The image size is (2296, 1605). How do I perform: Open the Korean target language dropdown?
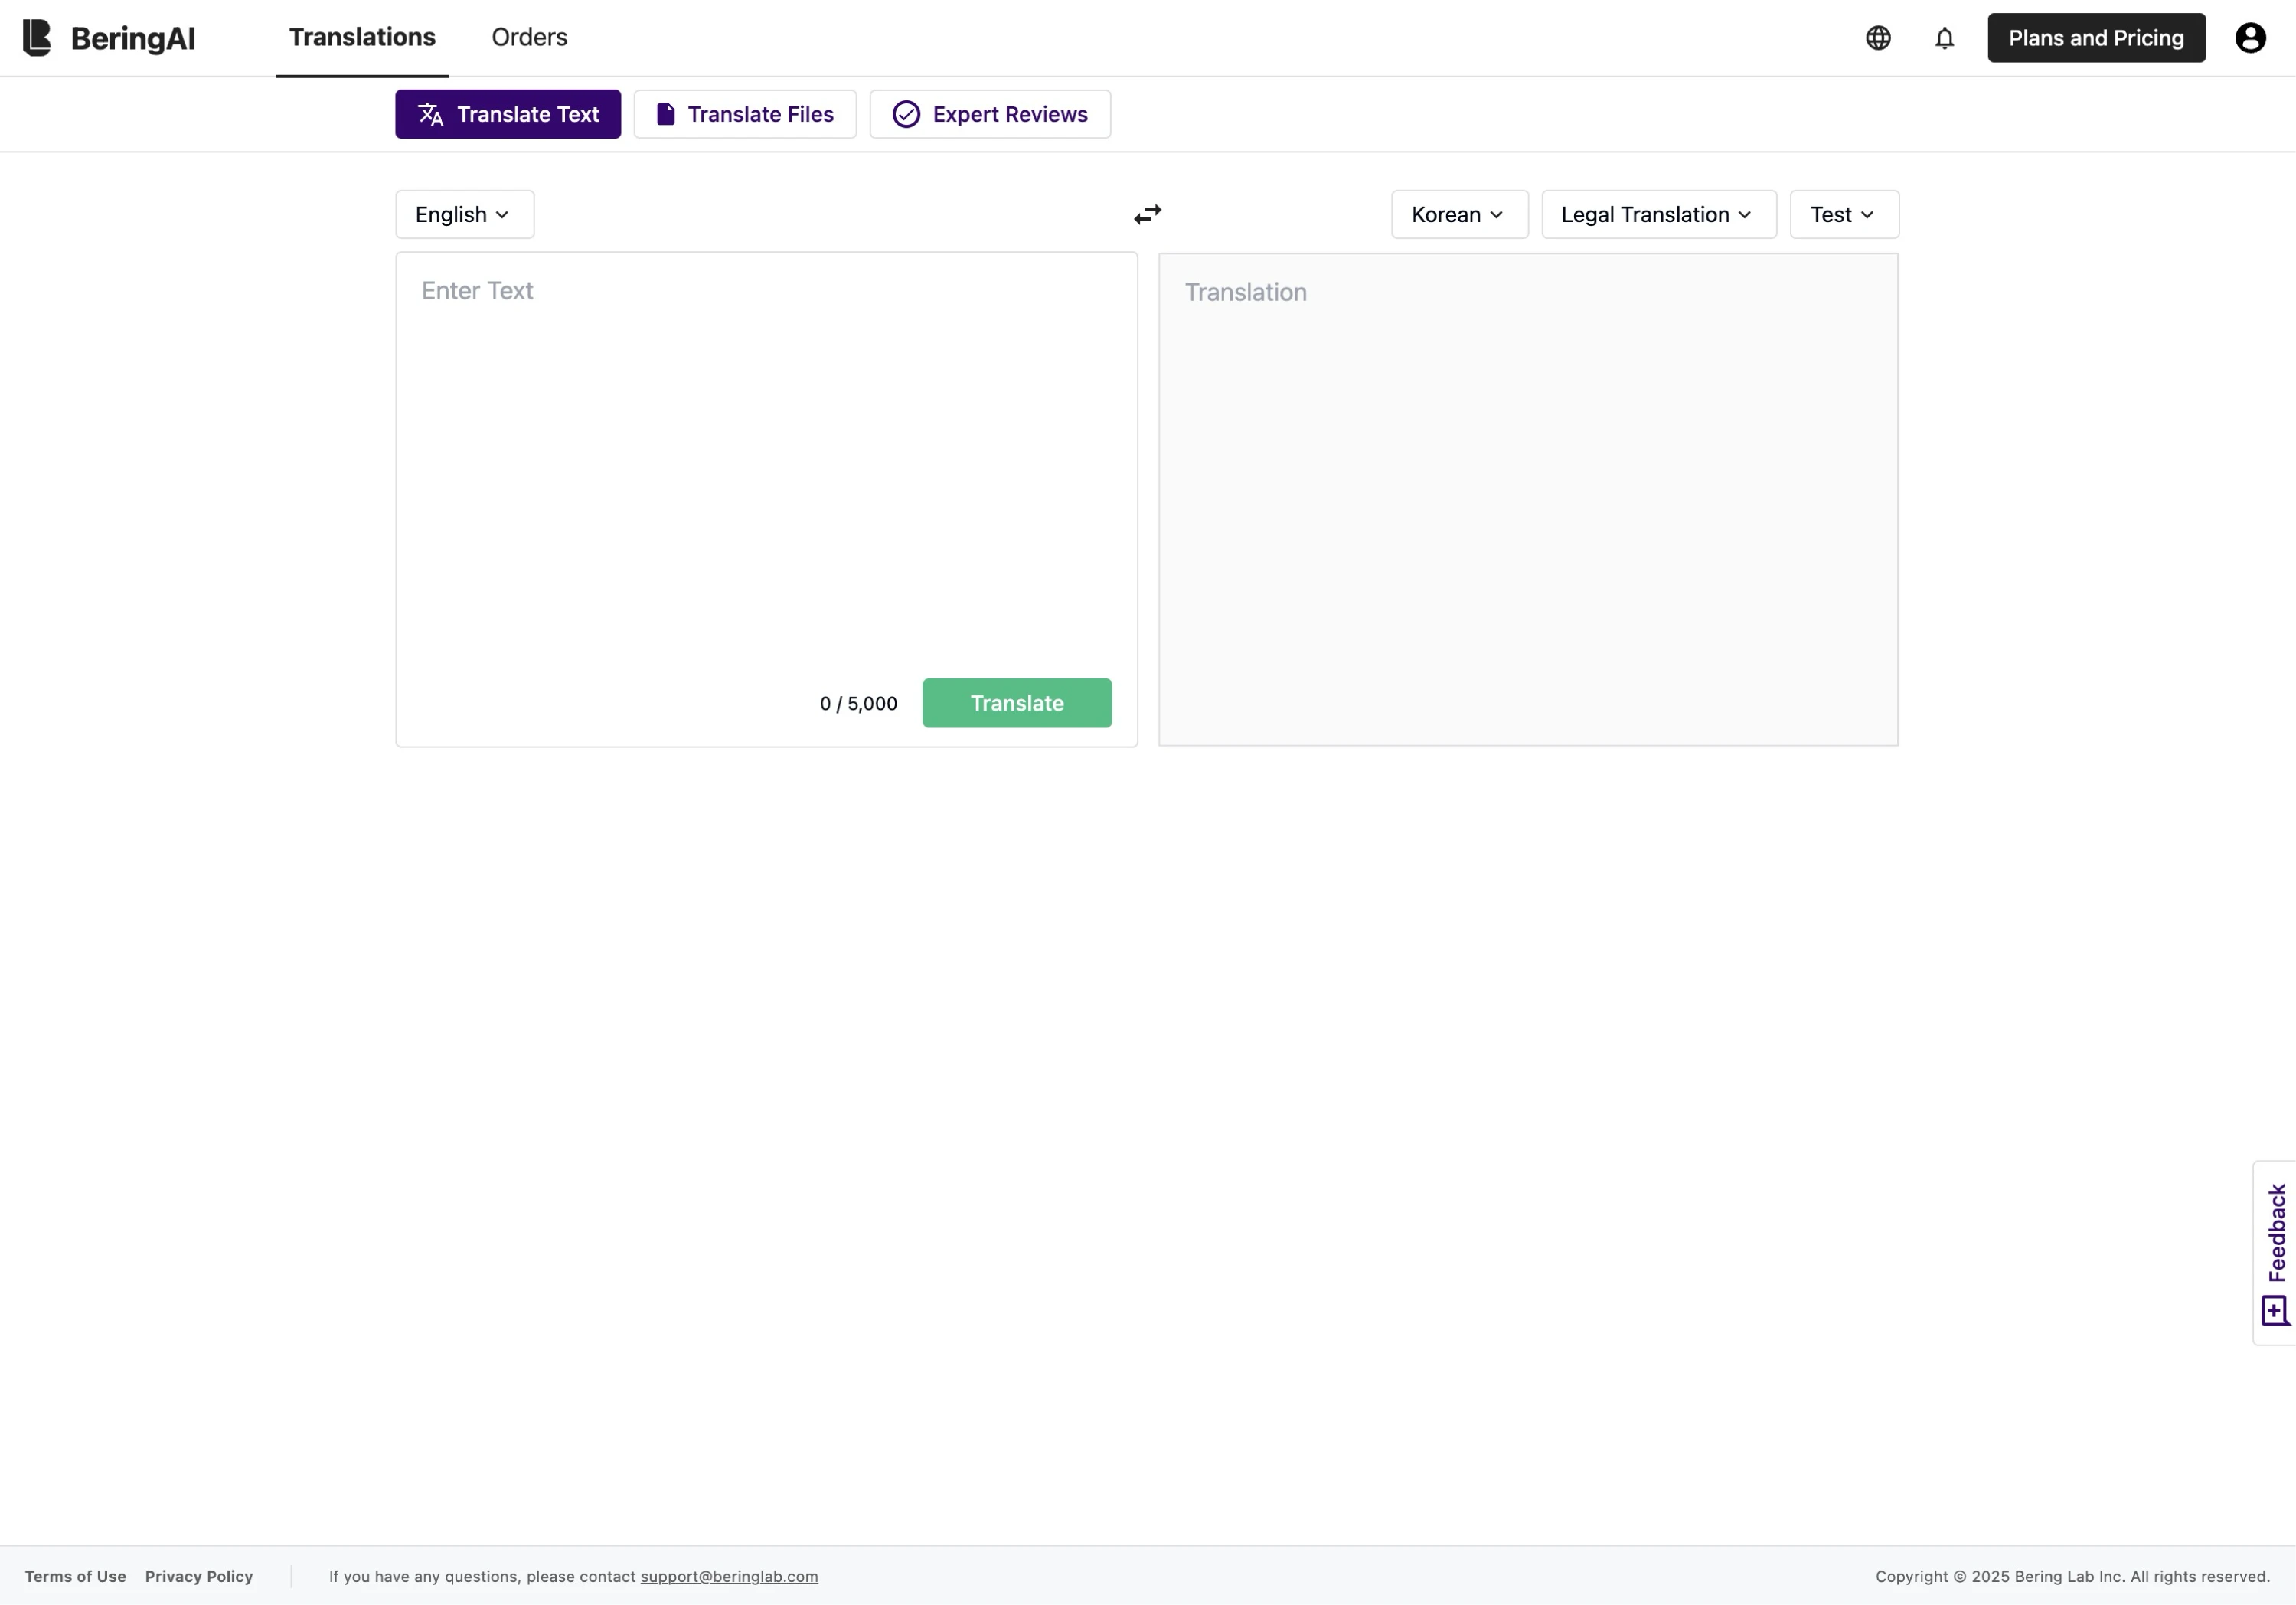click(1459, 214)
